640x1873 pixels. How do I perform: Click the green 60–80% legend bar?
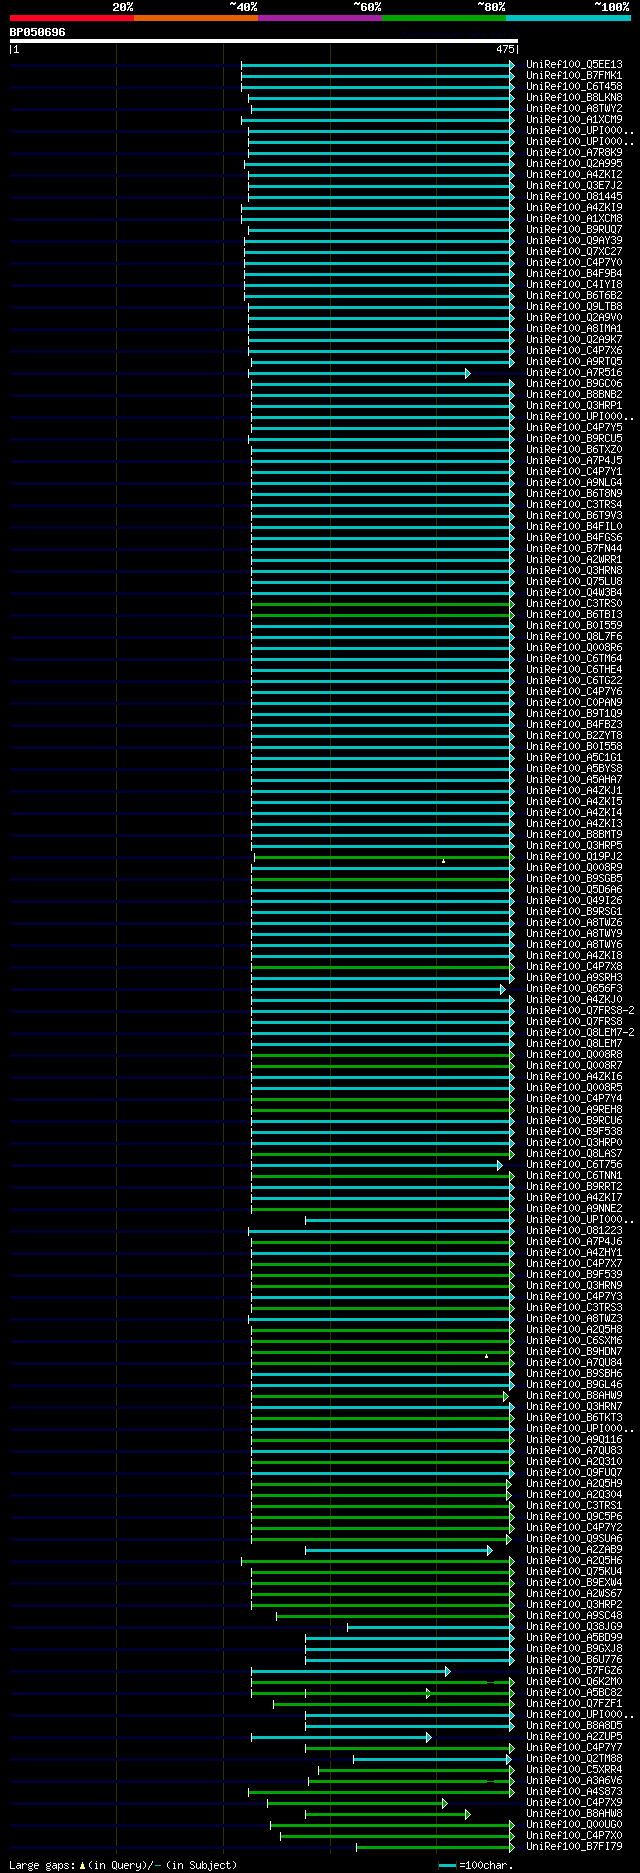click(x=443, y=18)
